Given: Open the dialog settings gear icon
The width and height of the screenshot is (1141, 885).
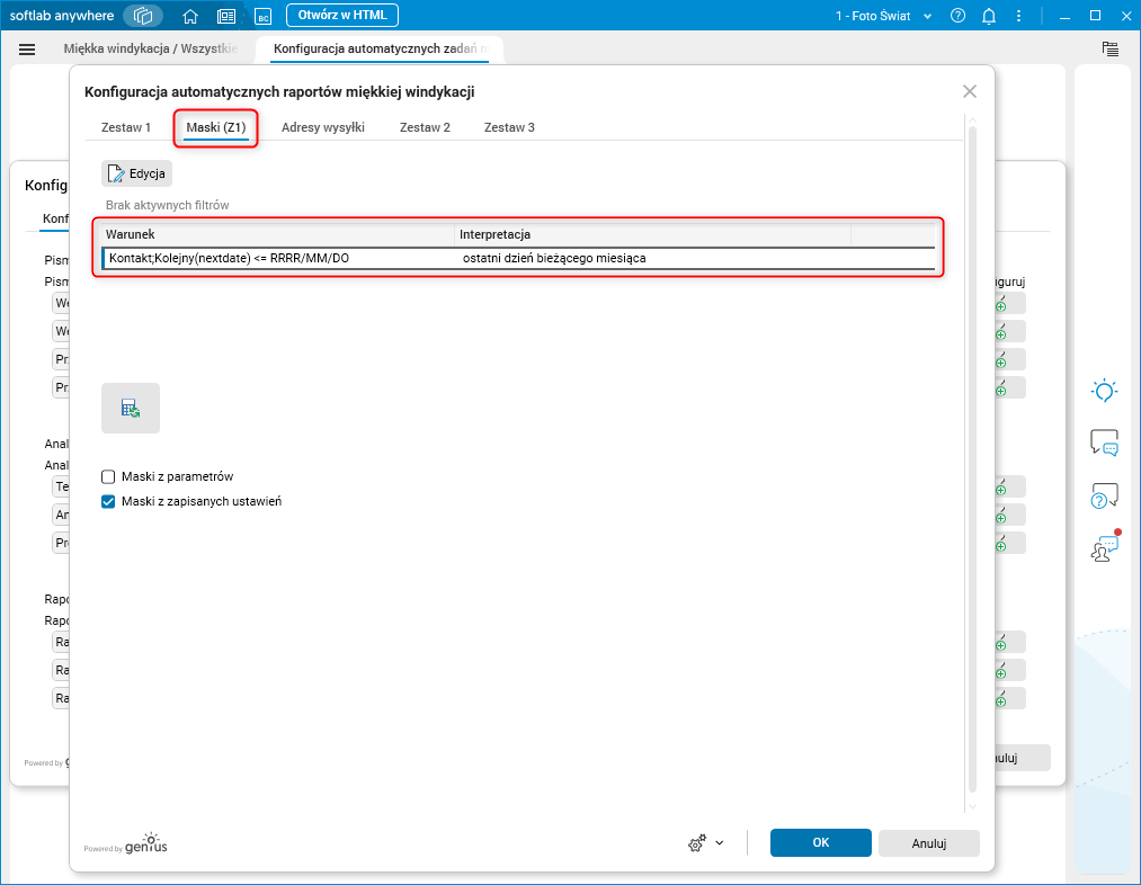Looking at the screenshot, I should coord(696,843).
